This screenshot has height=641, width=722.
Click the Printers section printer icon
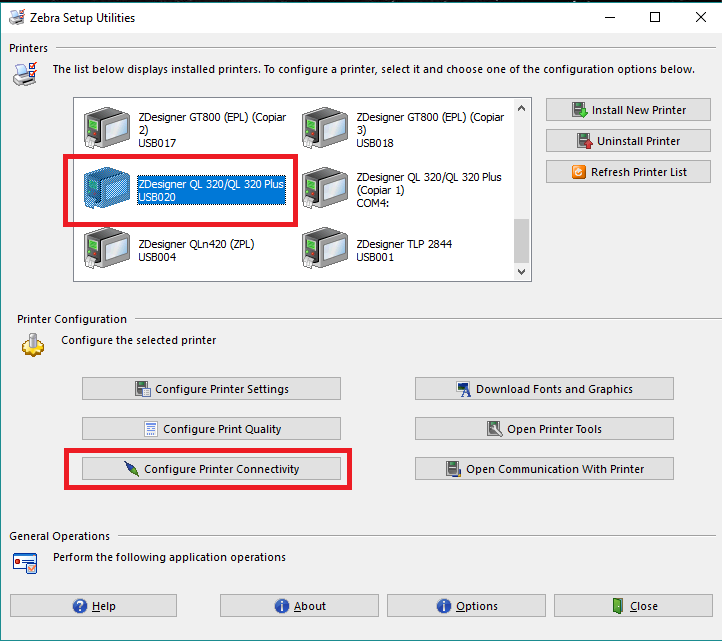pos(25,74)
